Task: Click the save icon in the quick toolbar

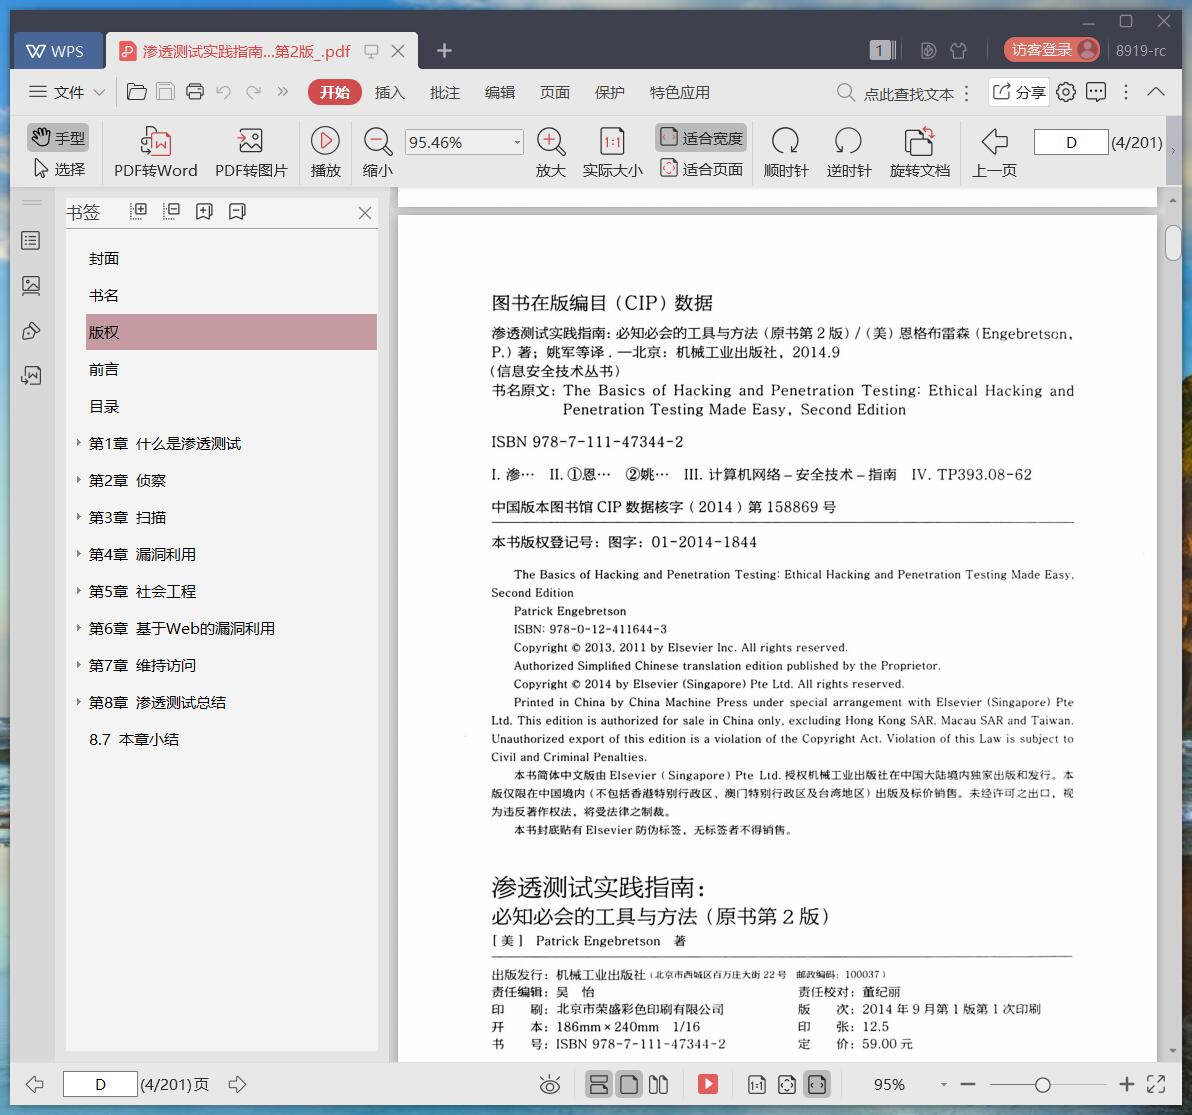Action: 165,92
